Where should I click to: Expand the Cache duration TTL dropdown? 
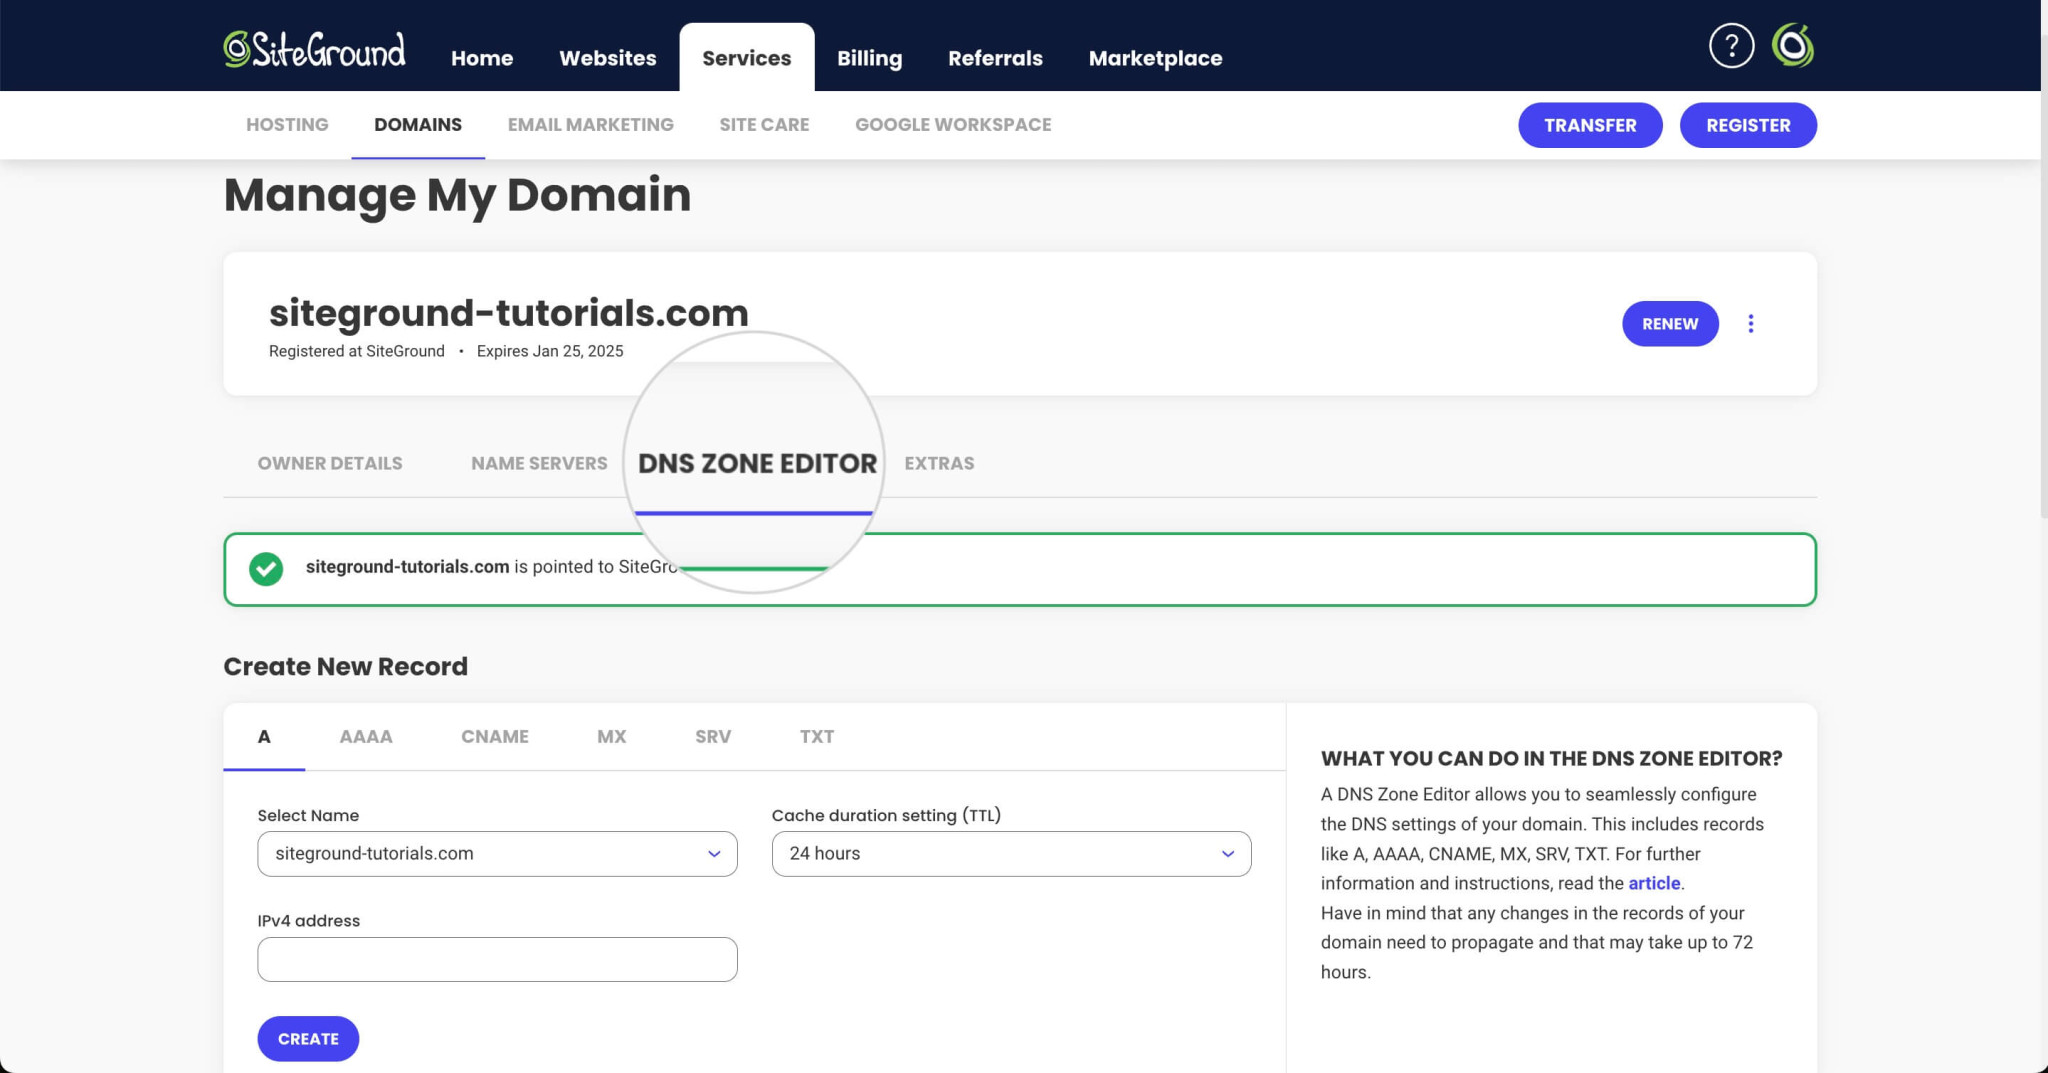1011,854
